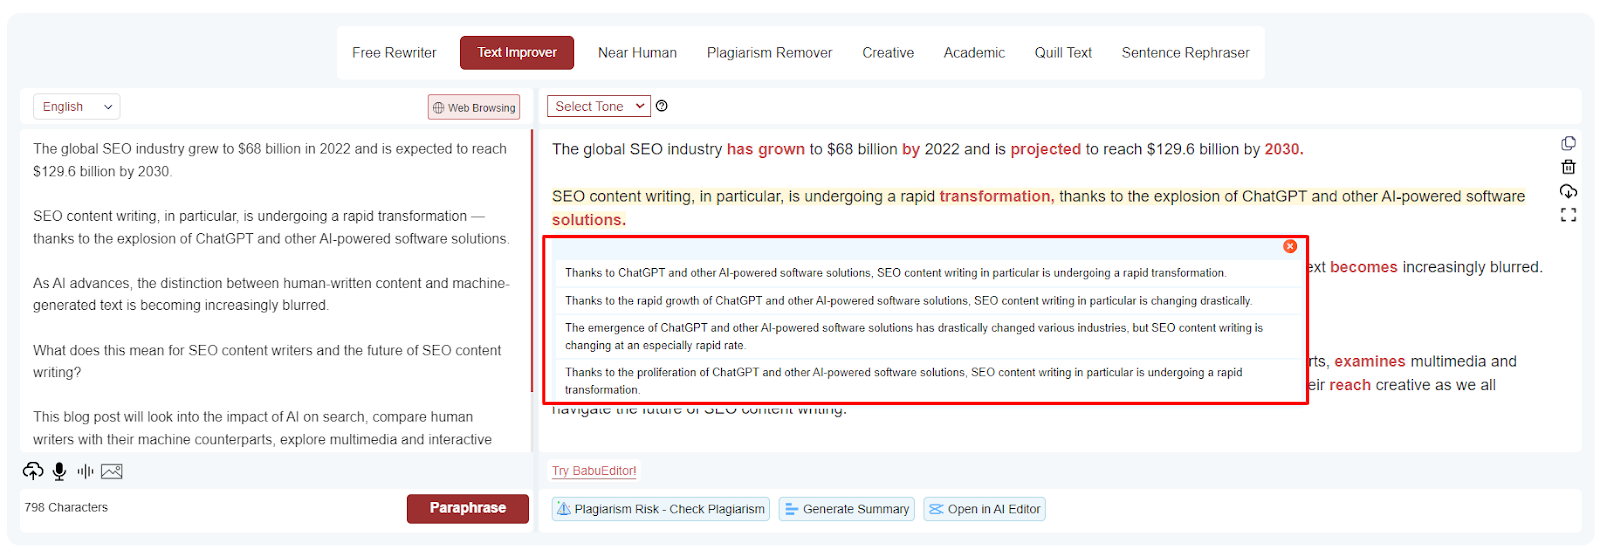
Task: Expand output panel to fullscreen
Action: pyautogui.click(x=1568, y=215)
